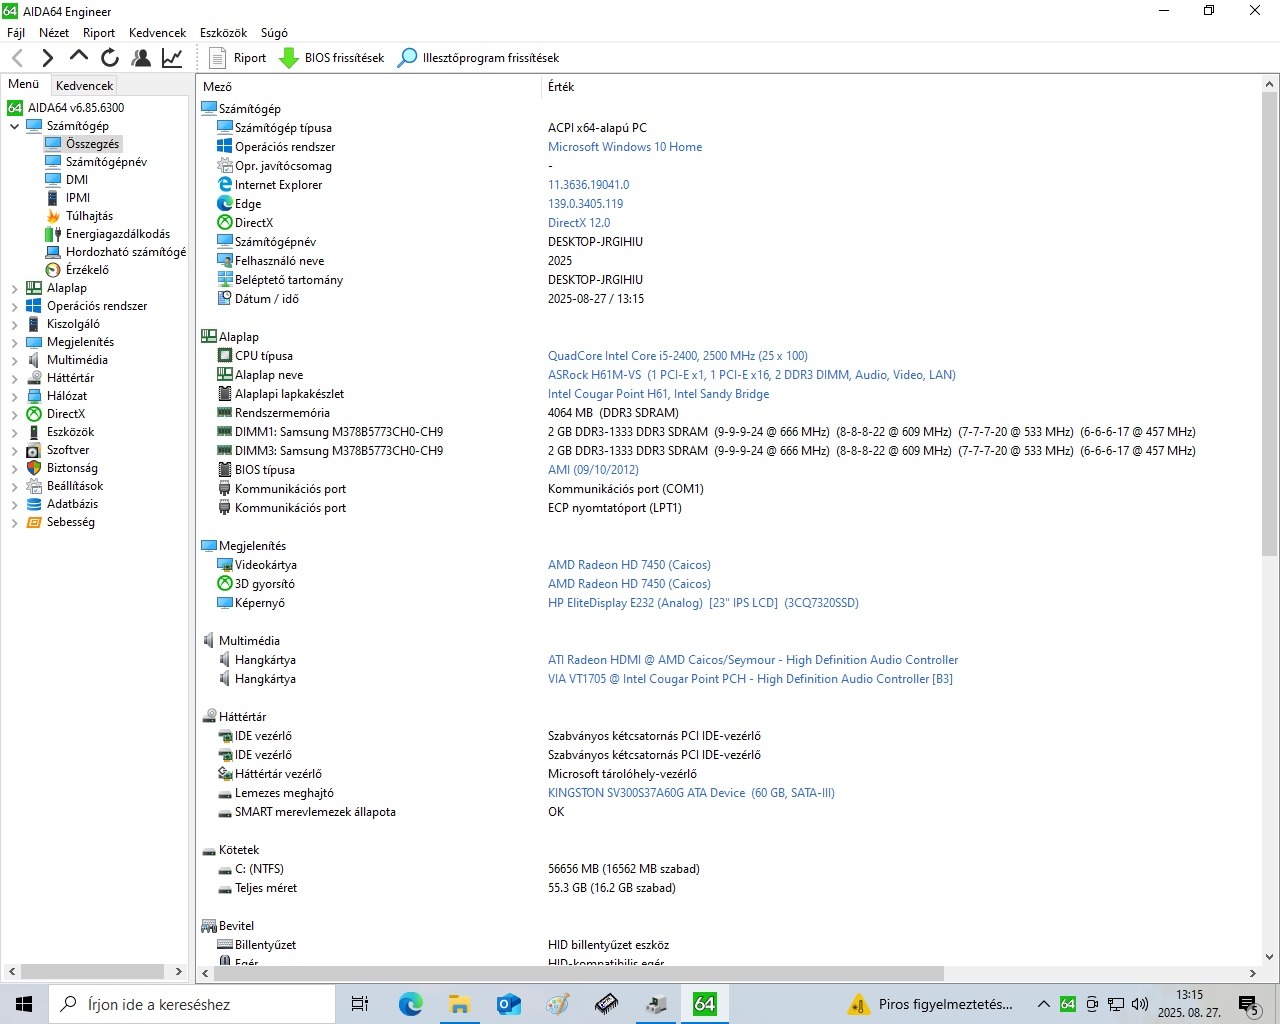The image size is (1280, 1024).
Task: Open the Eszközök menu
Action: [223, 33]
